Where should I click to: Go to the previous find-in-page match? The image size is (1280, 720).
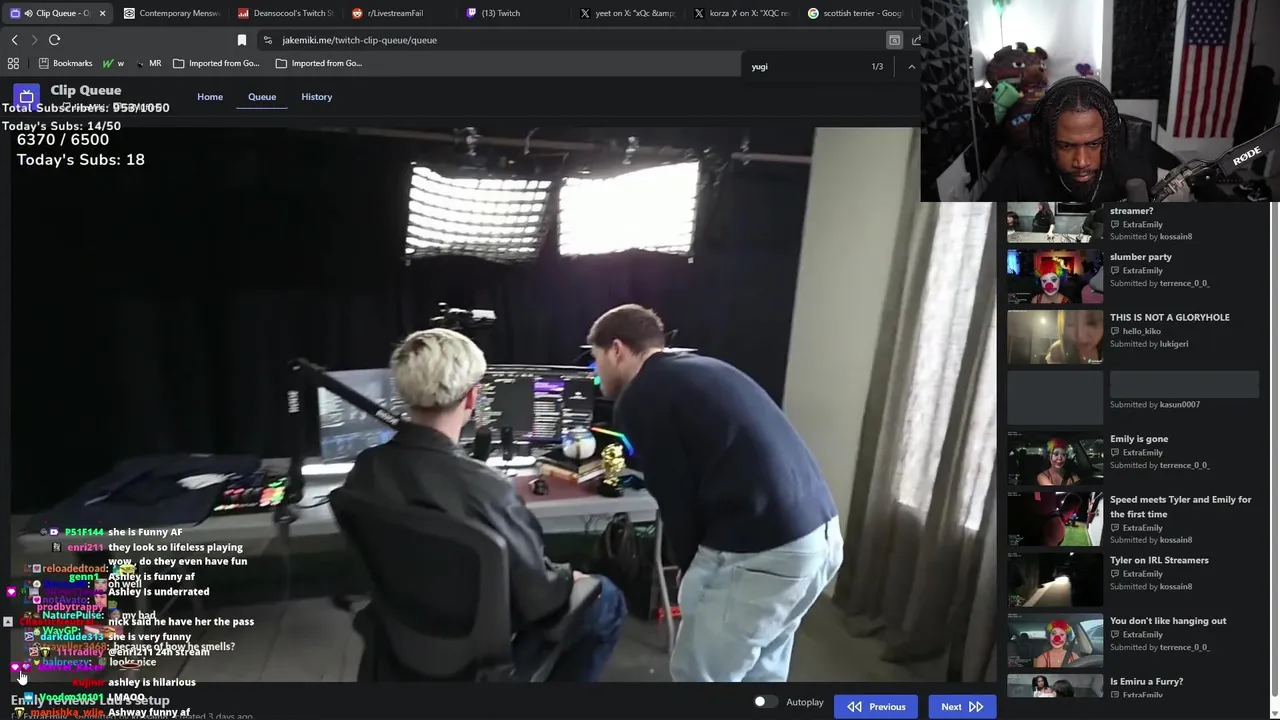pyautogui.click(x=911, y=66)
